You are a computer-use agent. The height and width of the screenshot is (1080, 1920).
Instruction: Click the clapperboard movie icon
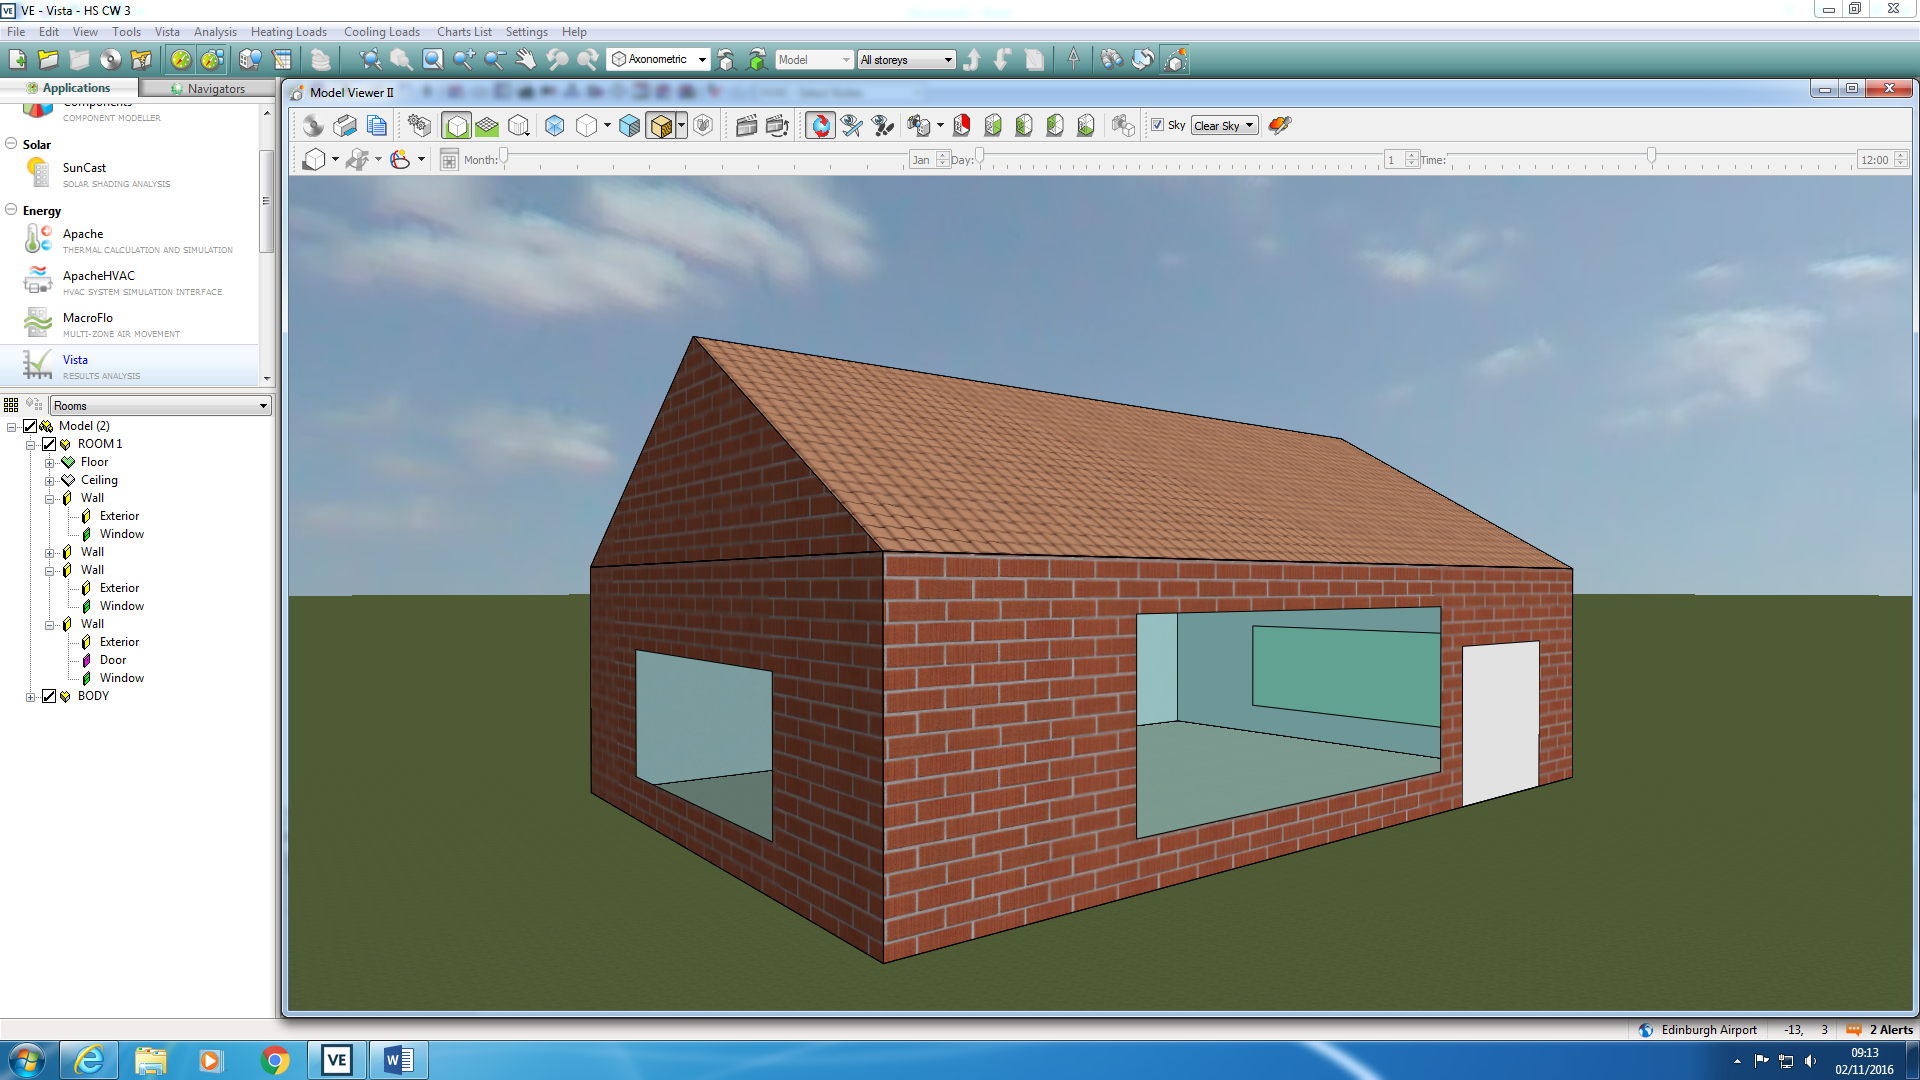pyautogui.click(x=746, y=125)
